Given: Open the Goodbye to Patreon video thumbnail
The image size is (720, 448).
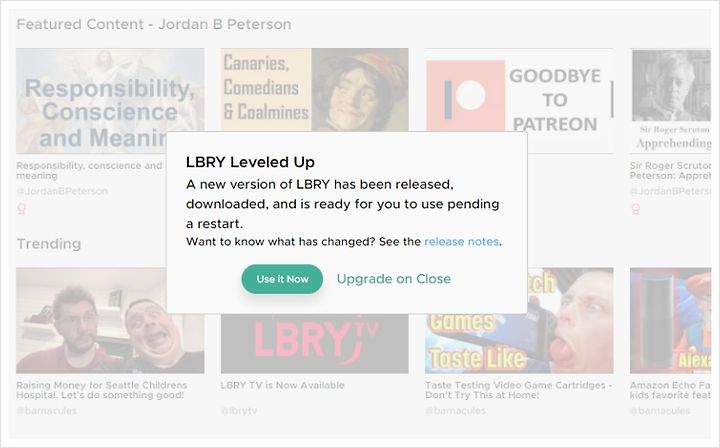Looking at the screenshot, I should pos(519,90).
